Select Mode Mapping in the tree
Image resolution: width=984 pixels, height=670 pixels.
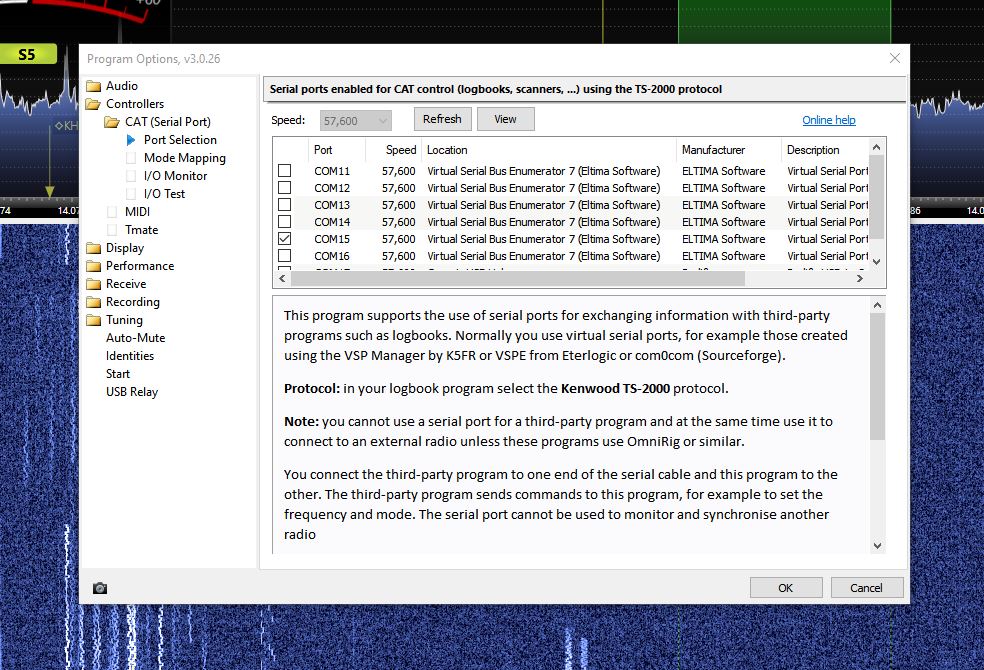[184, 158]
